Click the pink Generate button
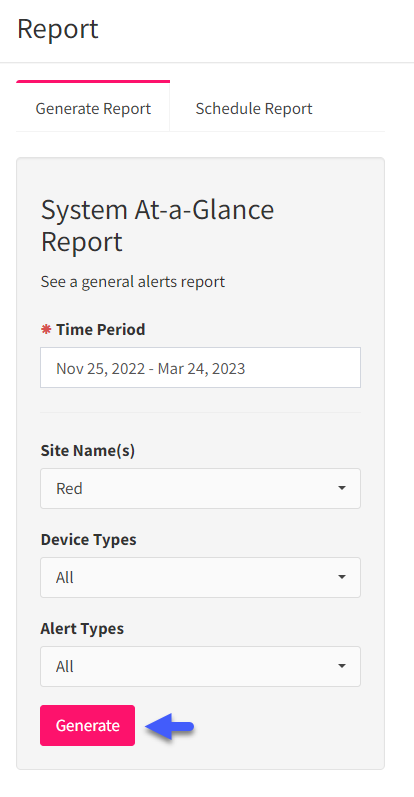This screenshot has height=797, width=414. [x=87, y=725]
